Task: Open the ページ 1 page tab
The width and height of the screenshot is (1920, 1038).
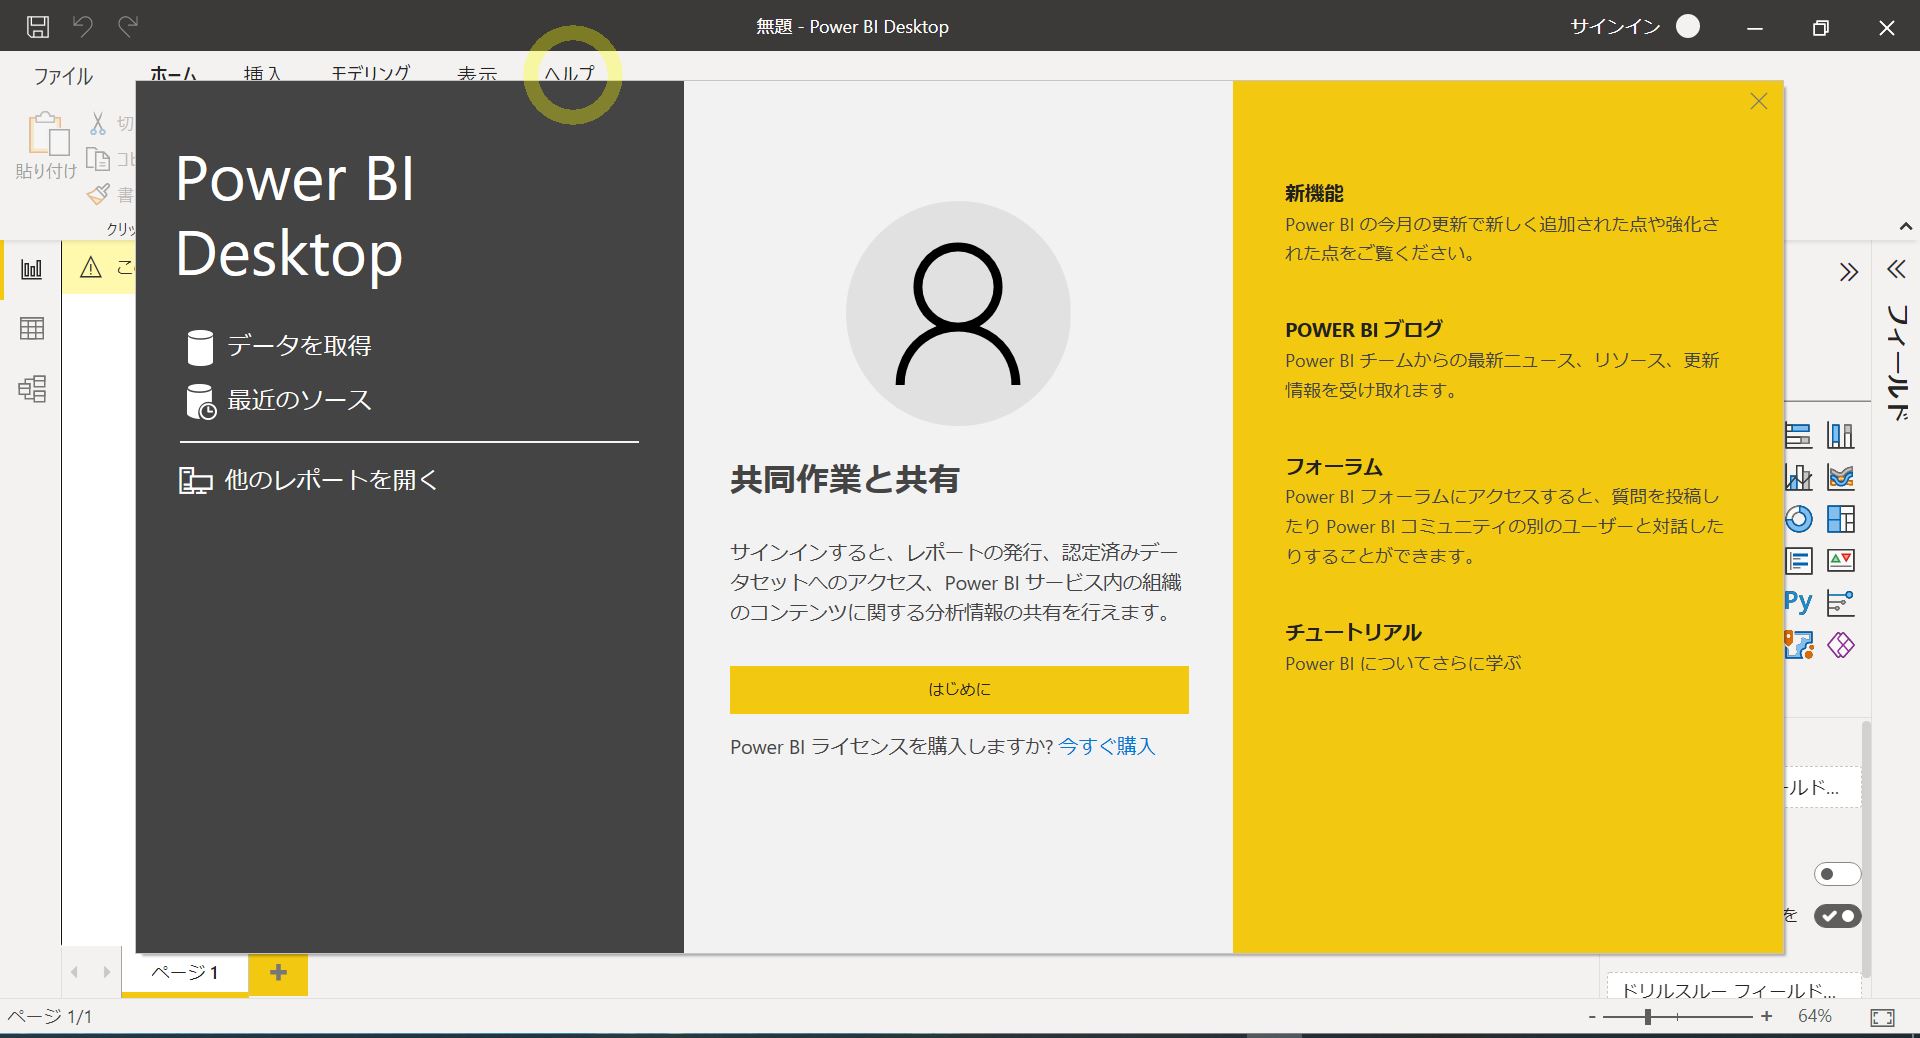Action: 185,972
